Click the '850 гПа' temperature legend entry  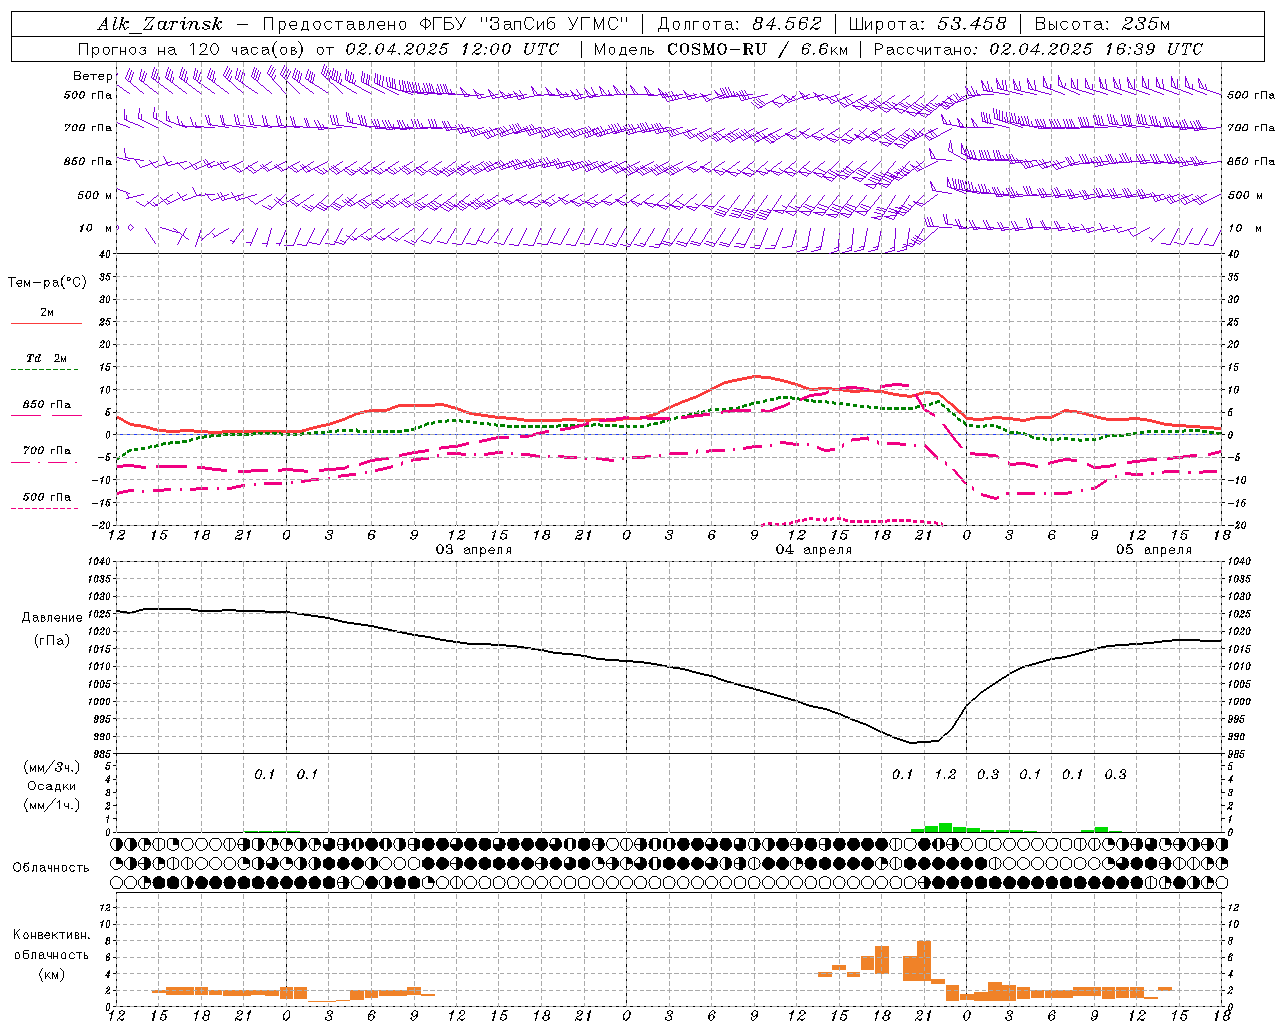pos(47,404)
